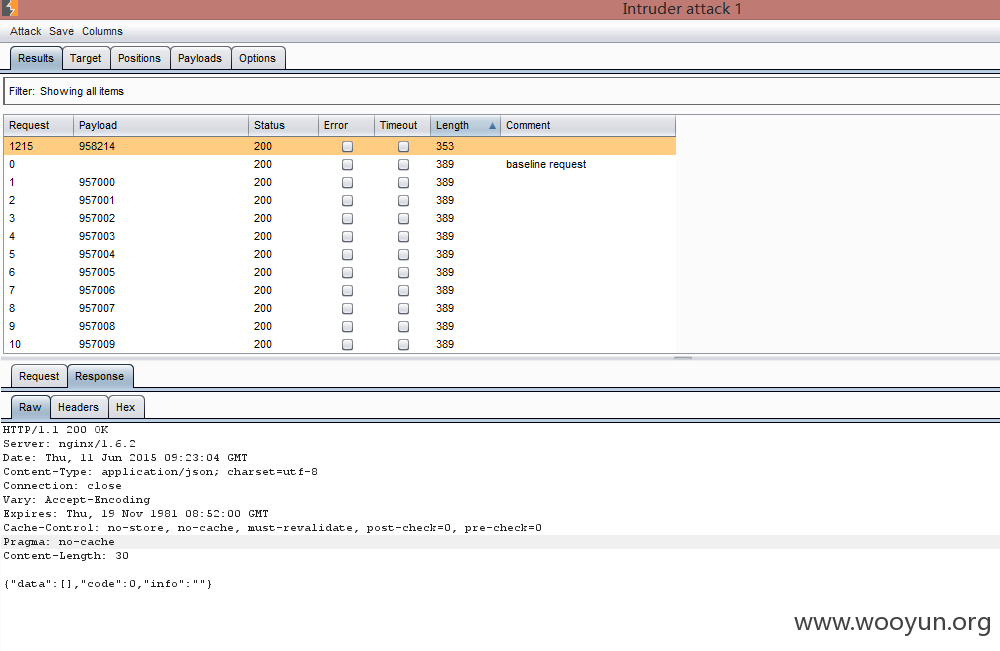Sort by the Status column header

(283, 126)
